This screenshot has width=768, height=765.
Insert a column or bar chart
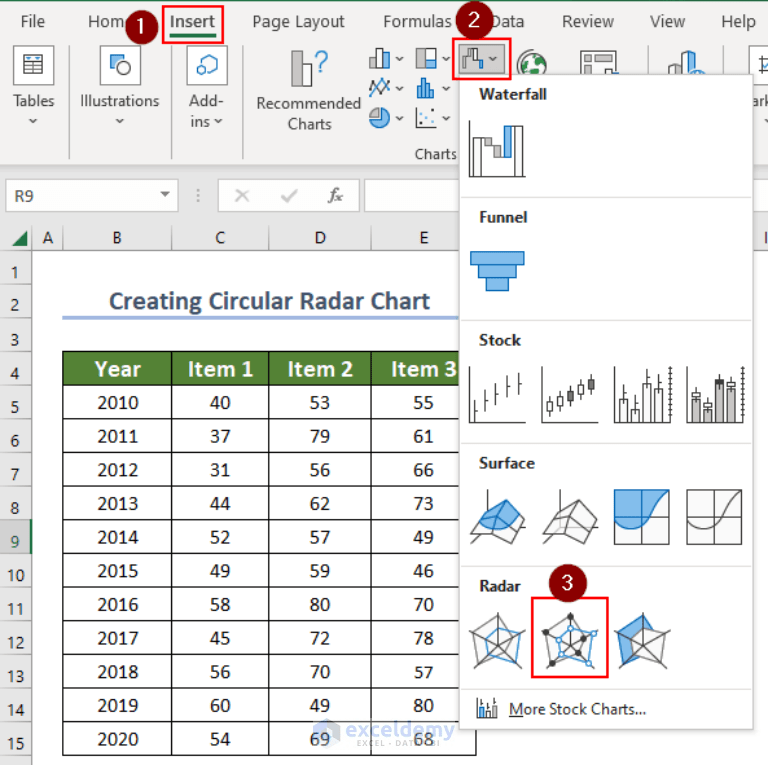pos(380,59)
